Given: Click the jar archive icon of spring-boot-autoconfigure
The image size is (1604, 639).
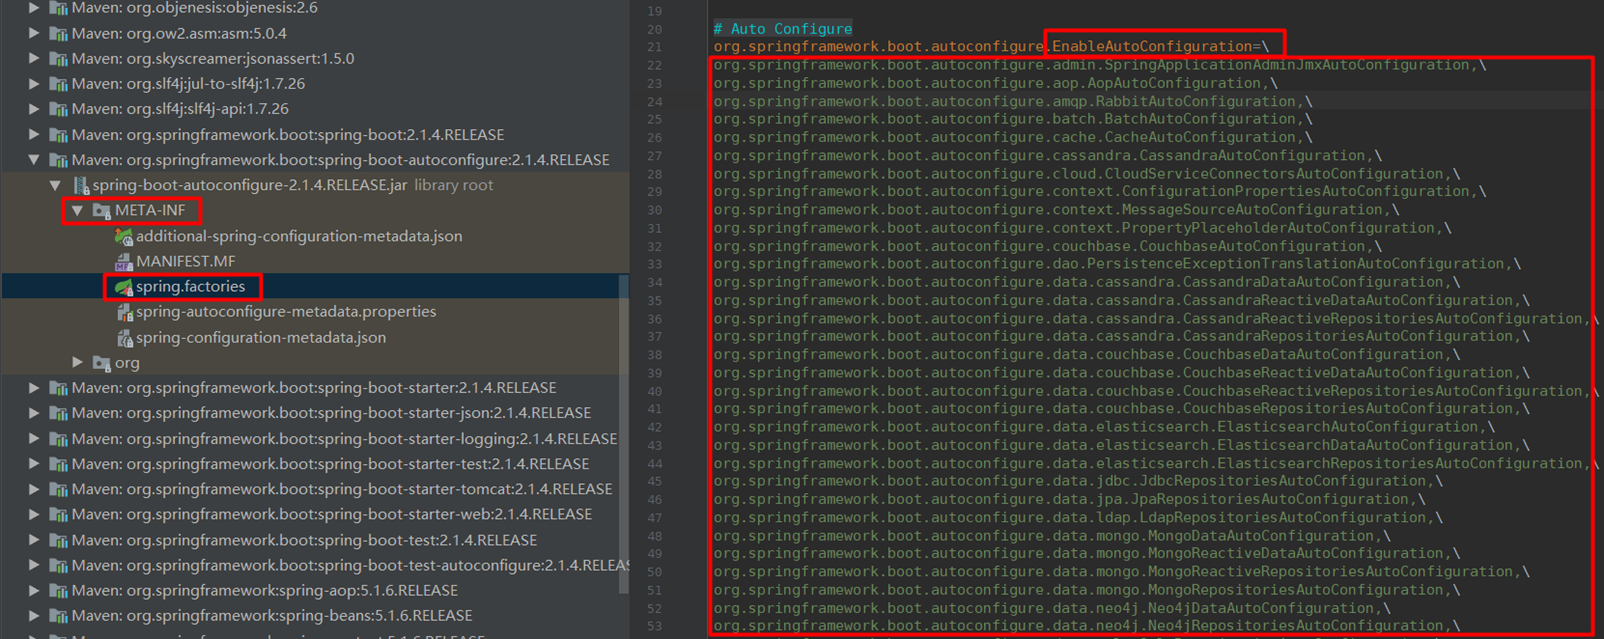Looking at the screenshot, I should [x=80, y=186].
